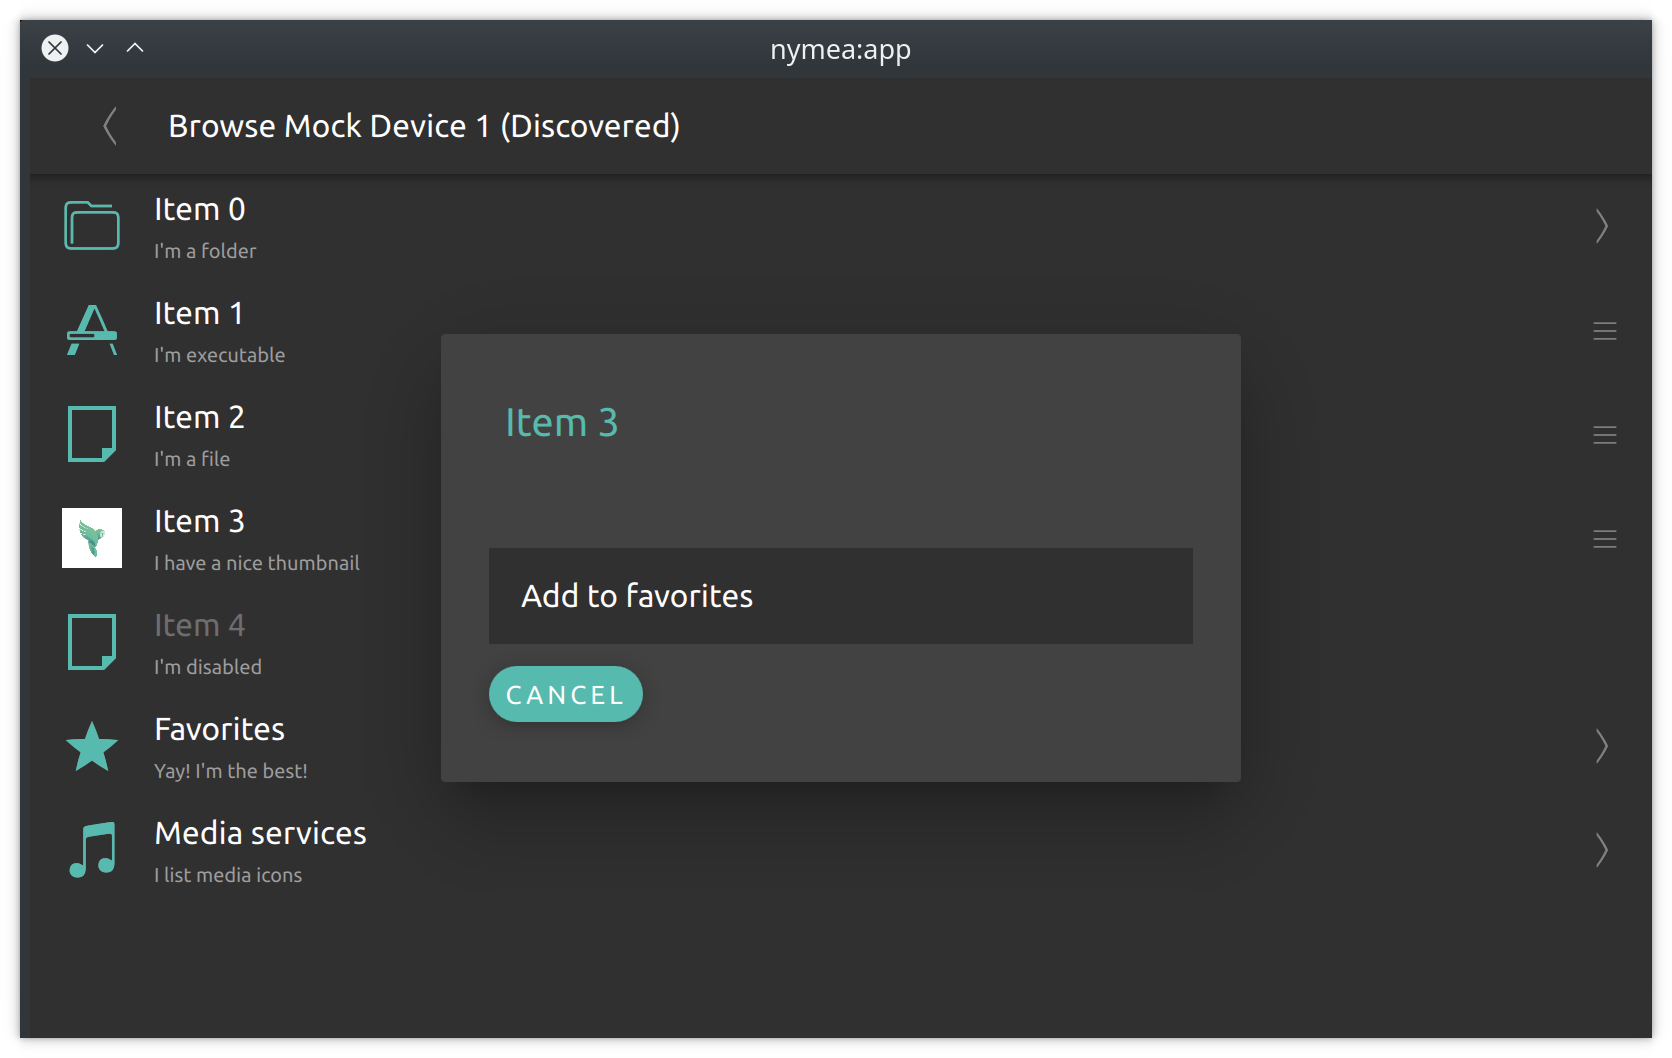
Task: Choose Add to favorites option
Action: coord(841,596)
